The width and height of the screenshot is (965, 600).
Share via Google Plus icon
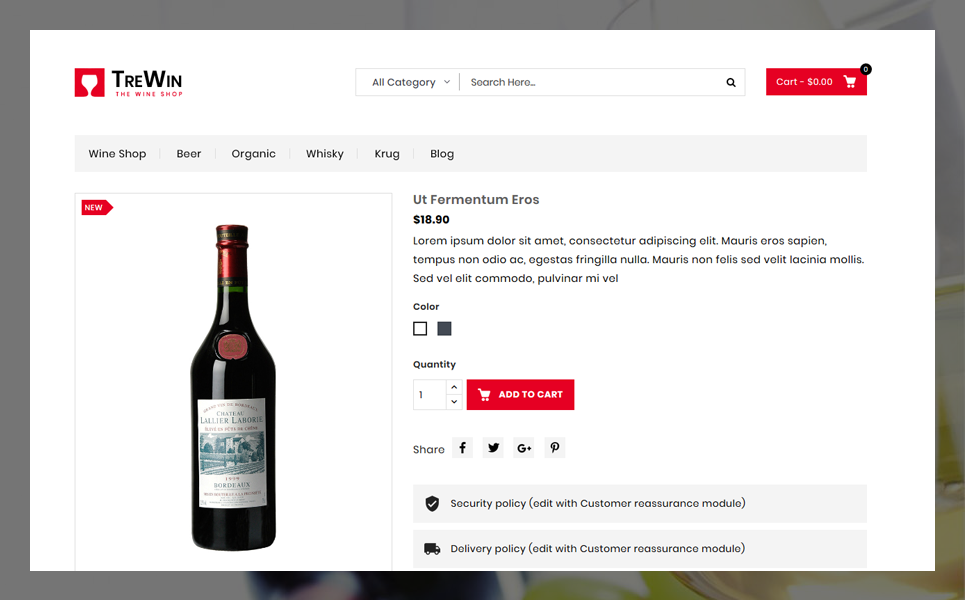pyautogui.click(x=524, y=447)
